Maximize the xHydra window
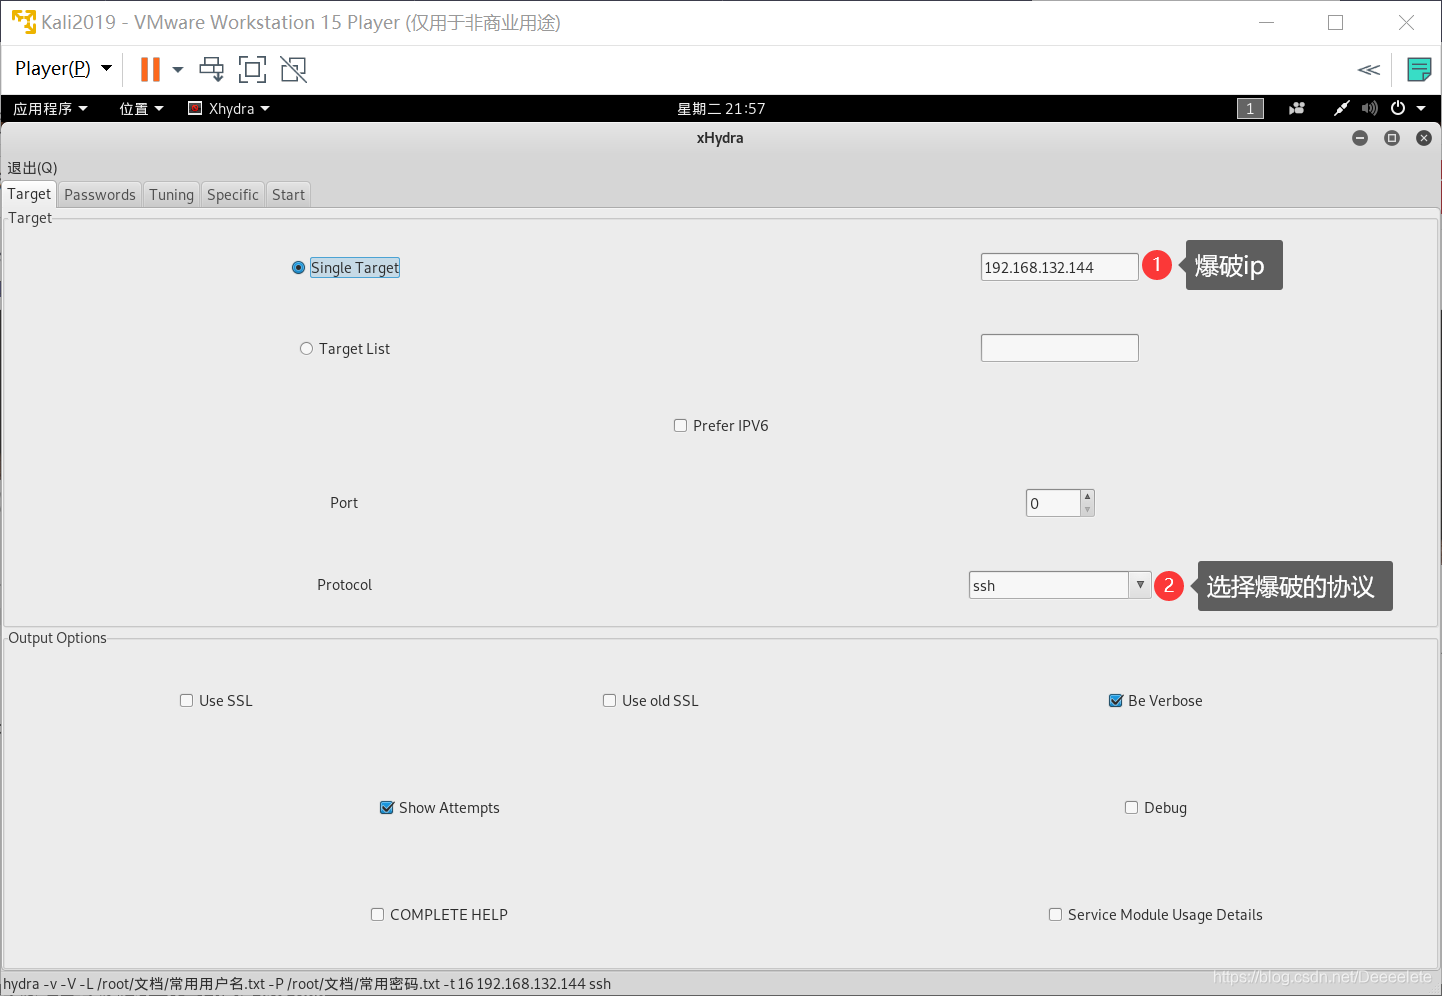This screenshot has width=1442, height=996. coord(1392,138)
